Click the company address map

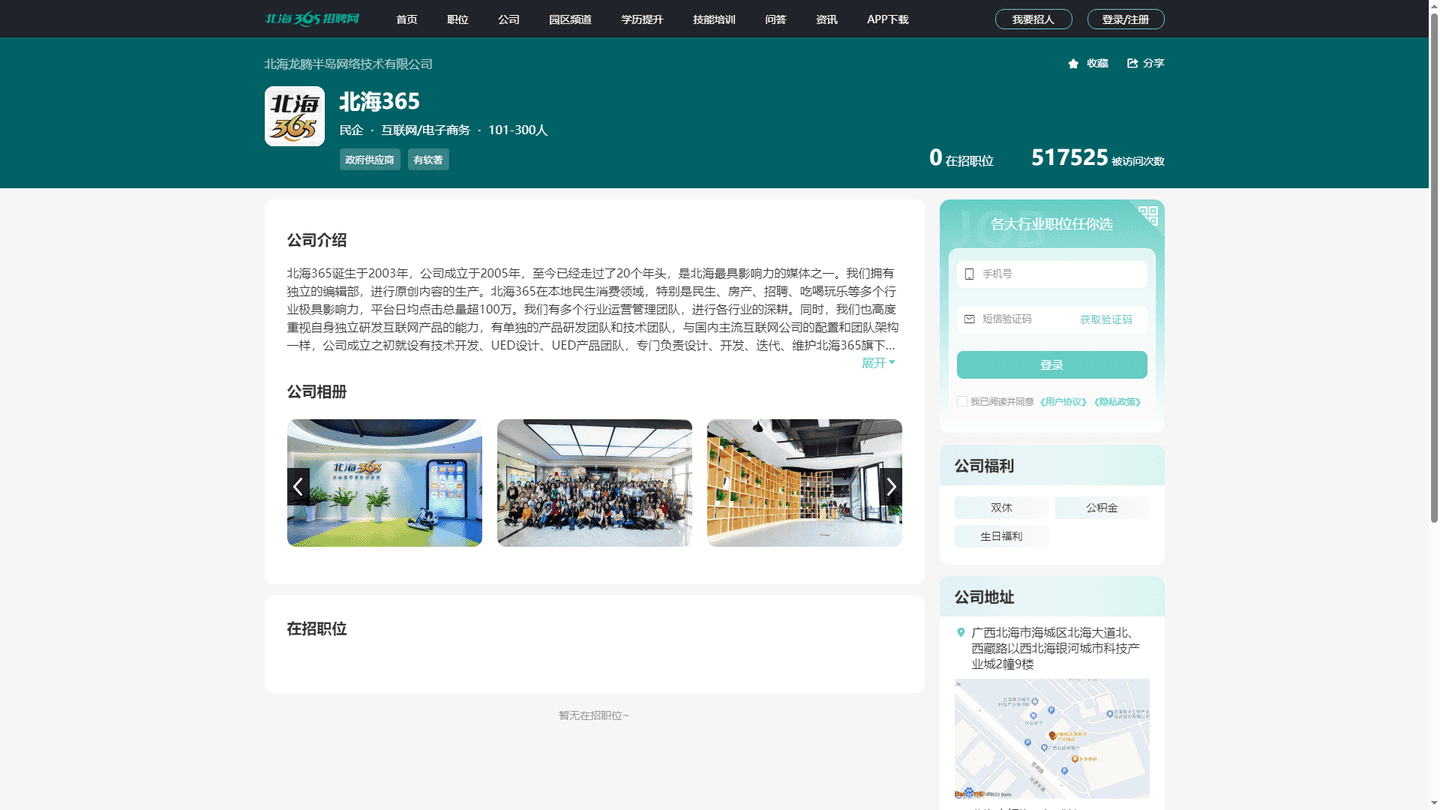[x=1051, y=738]
